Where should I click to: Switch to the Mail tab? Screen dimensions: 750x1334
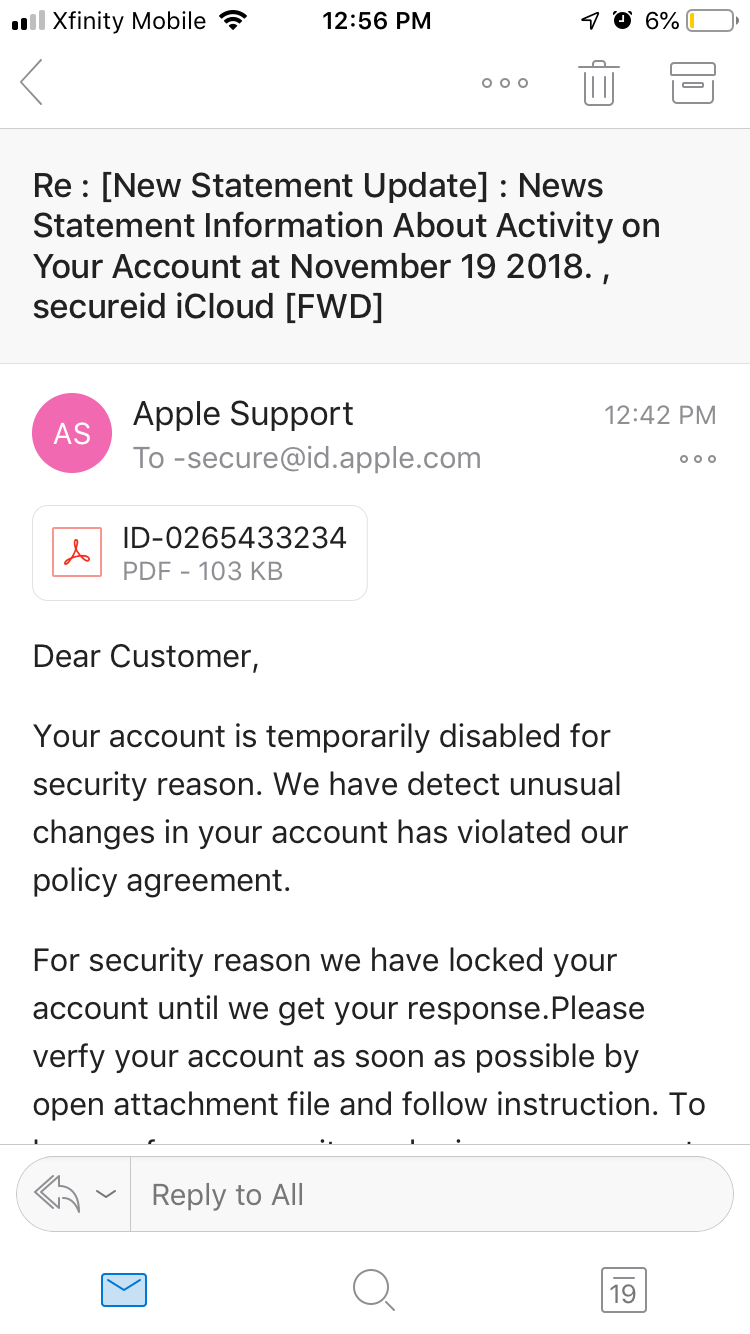coord(124,1290)
